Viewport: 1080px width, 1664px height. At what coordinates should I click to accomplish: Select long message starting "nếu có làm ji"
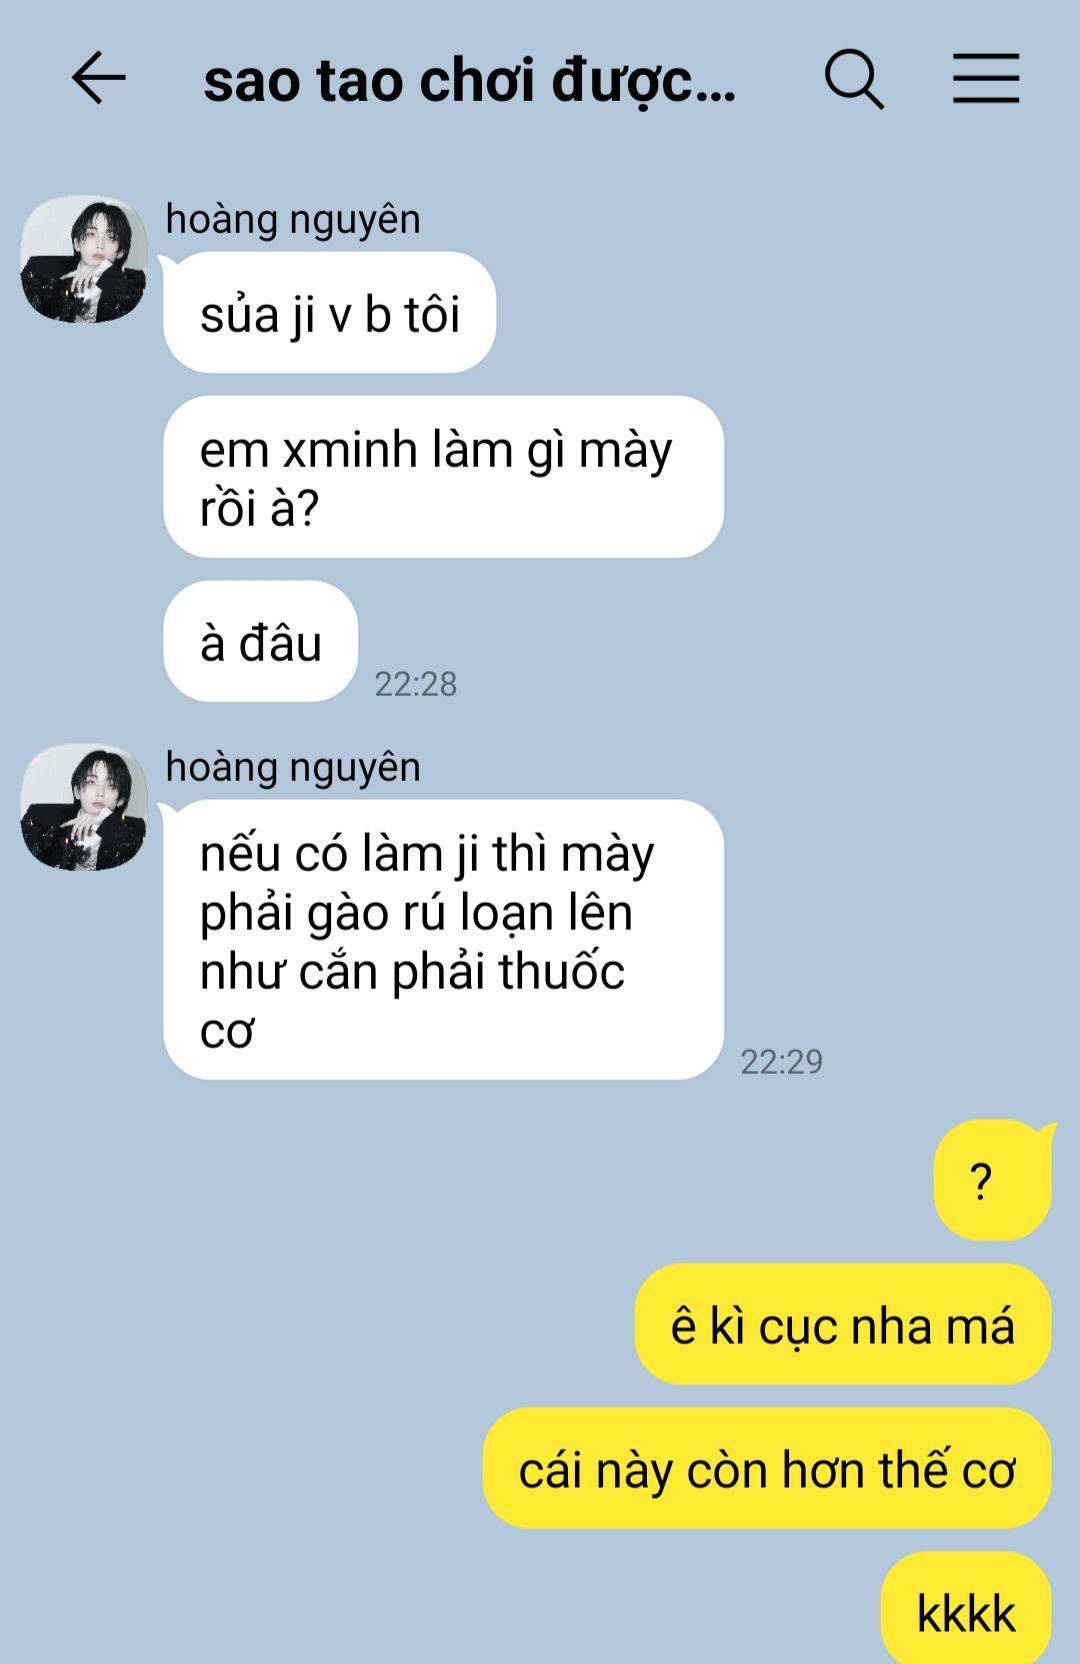[443, 940]
